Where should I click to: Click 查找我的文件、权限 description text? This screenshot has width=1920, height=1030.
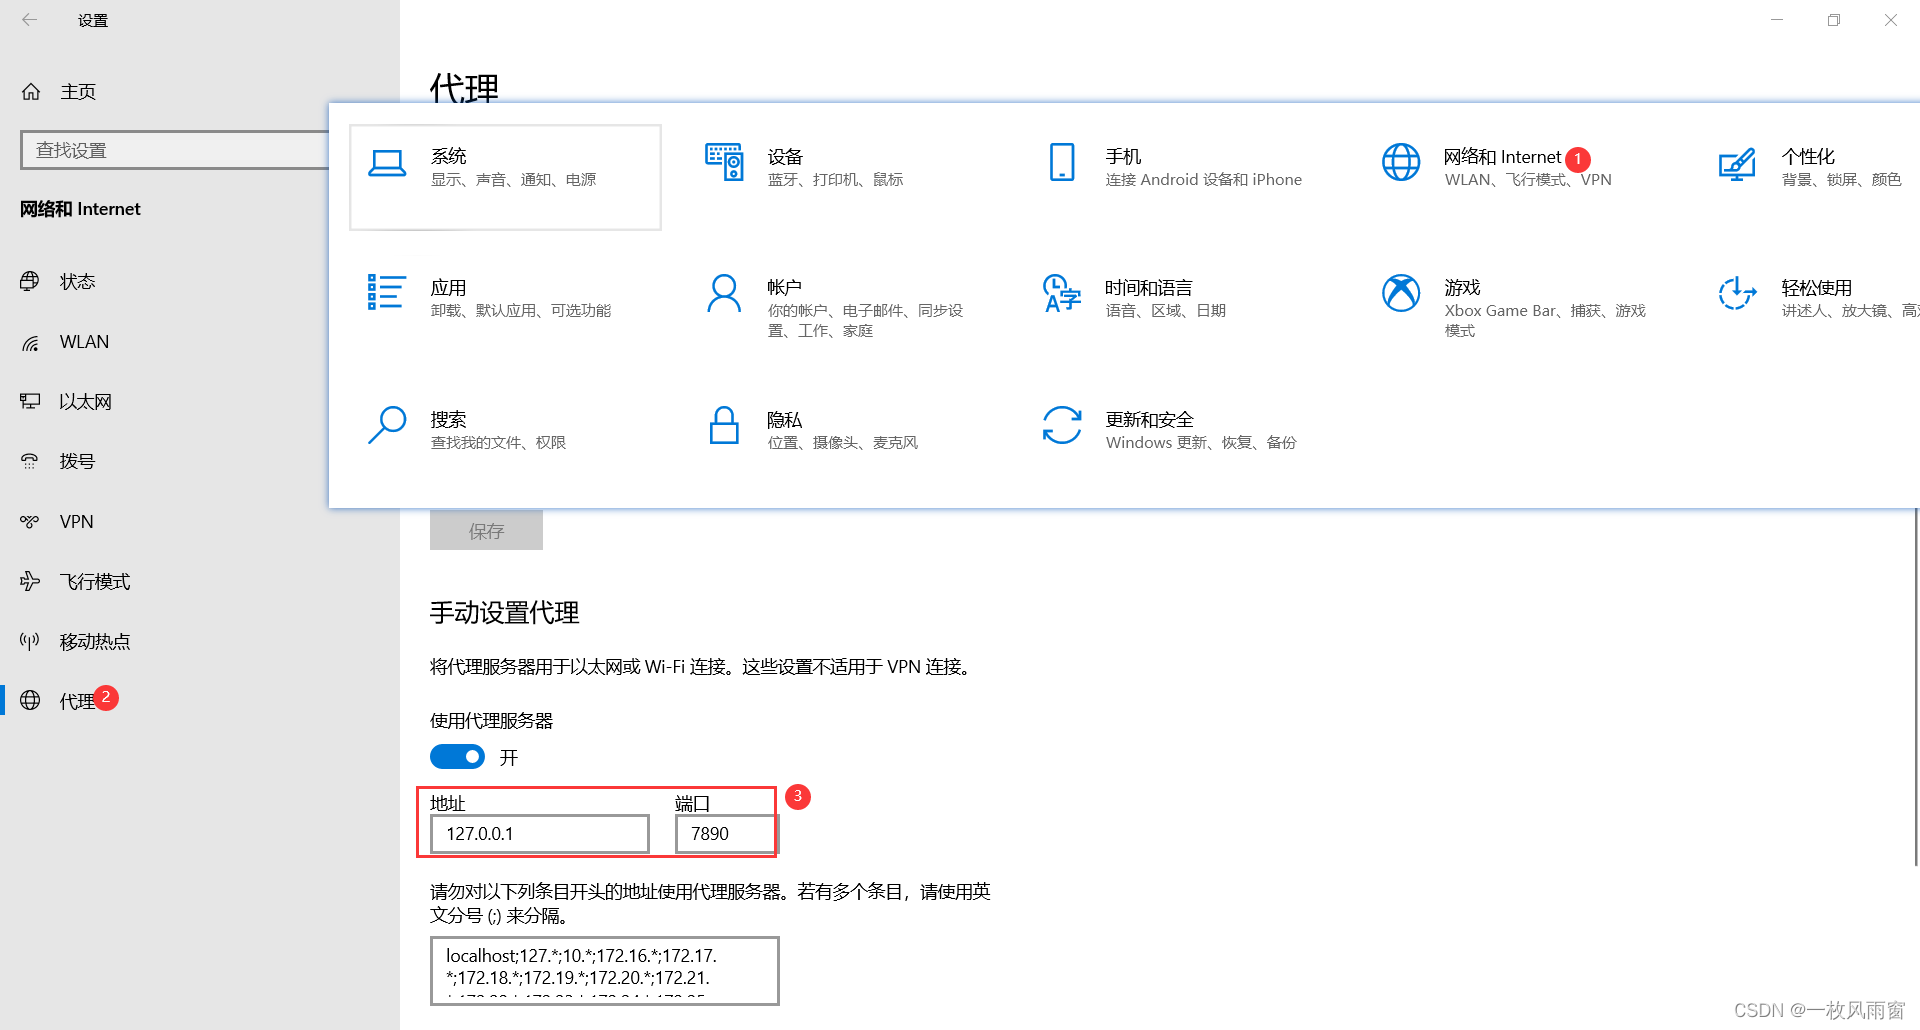pos(498,443)
